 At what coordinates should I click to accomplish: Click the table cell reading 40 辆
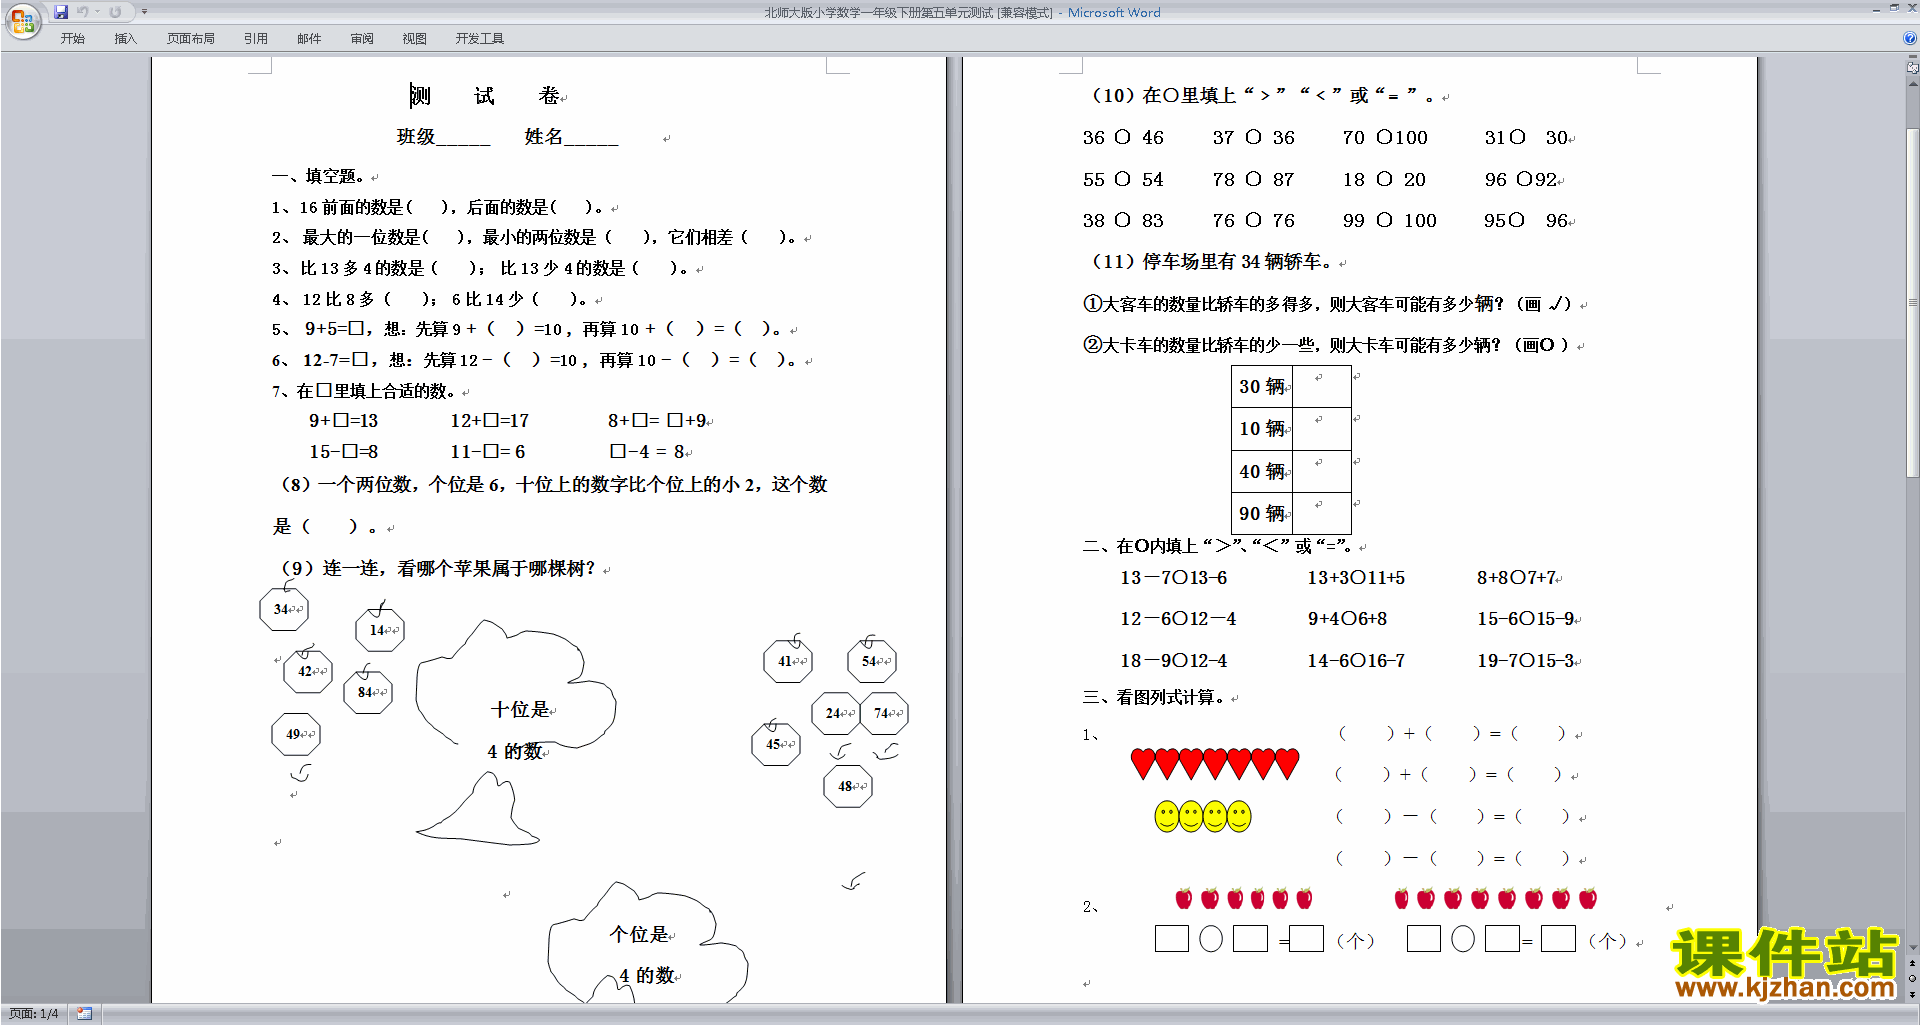tap(1262, 471)
